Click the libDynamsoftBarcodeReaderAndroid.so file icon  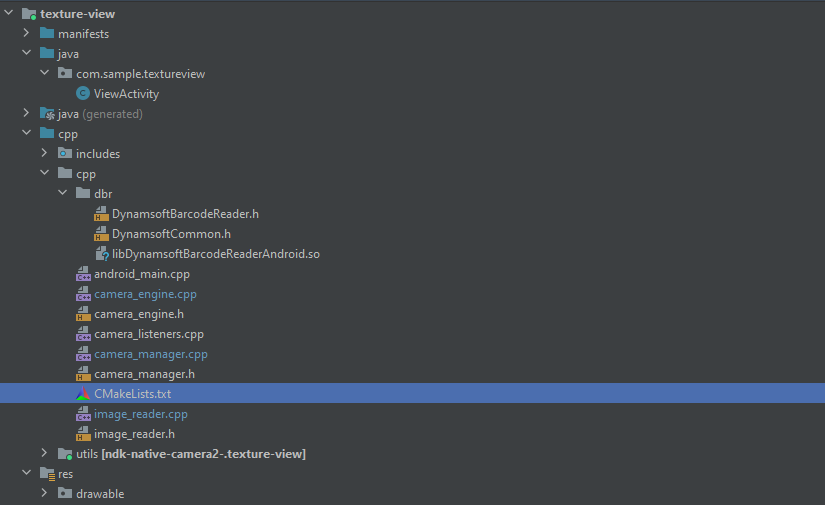coord(101,254)
